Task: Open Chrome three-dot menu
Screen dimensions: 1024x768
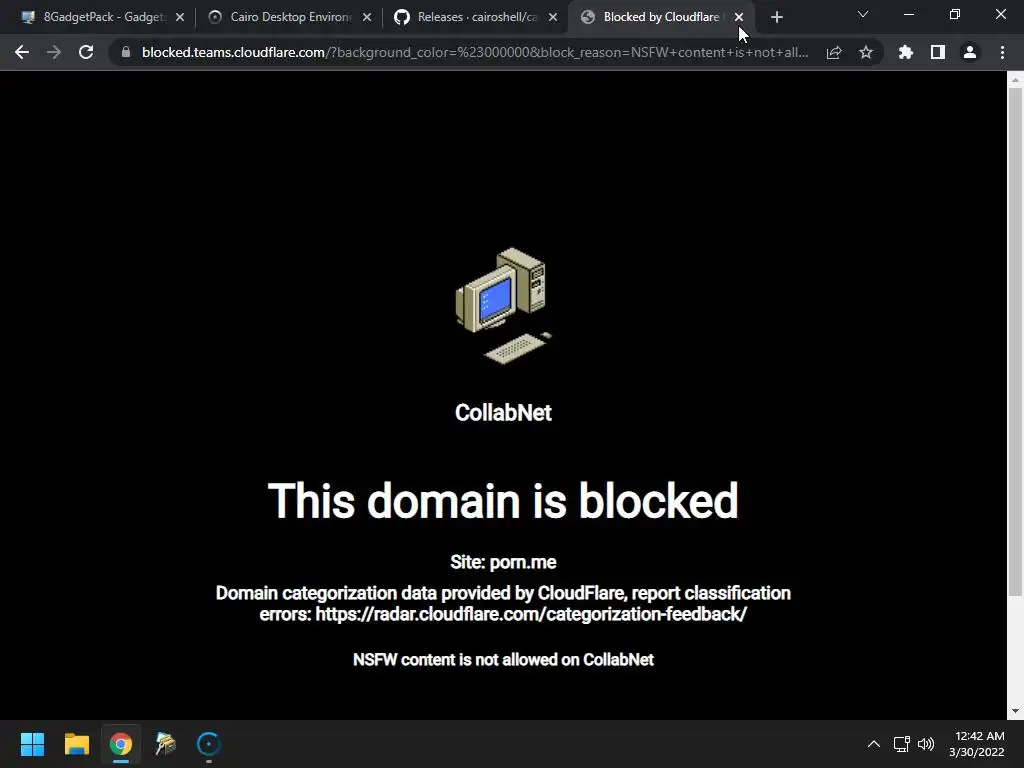Action: [x=1002, y=52]
